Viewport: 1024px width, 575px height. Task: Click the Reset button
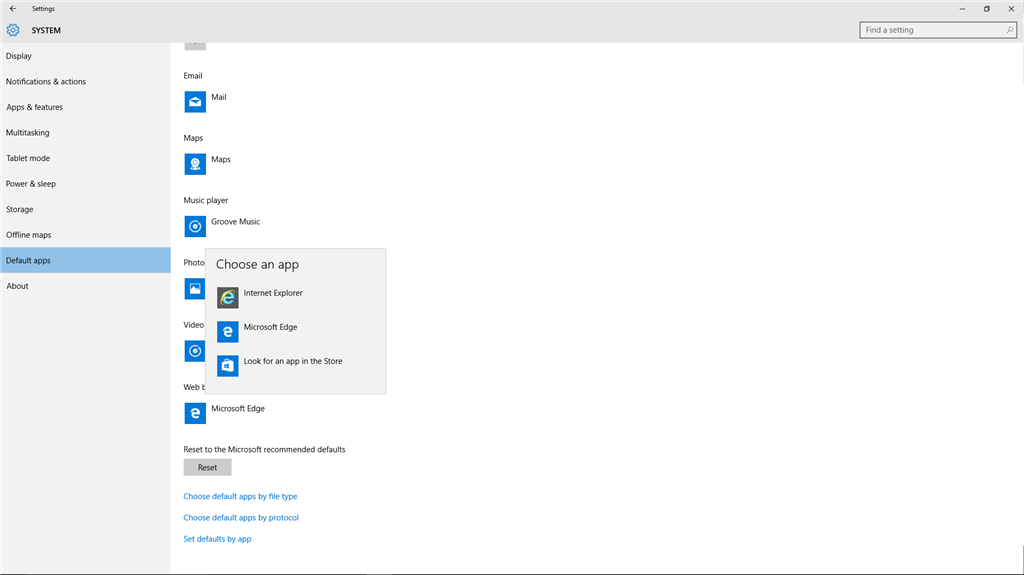[207, 467]
